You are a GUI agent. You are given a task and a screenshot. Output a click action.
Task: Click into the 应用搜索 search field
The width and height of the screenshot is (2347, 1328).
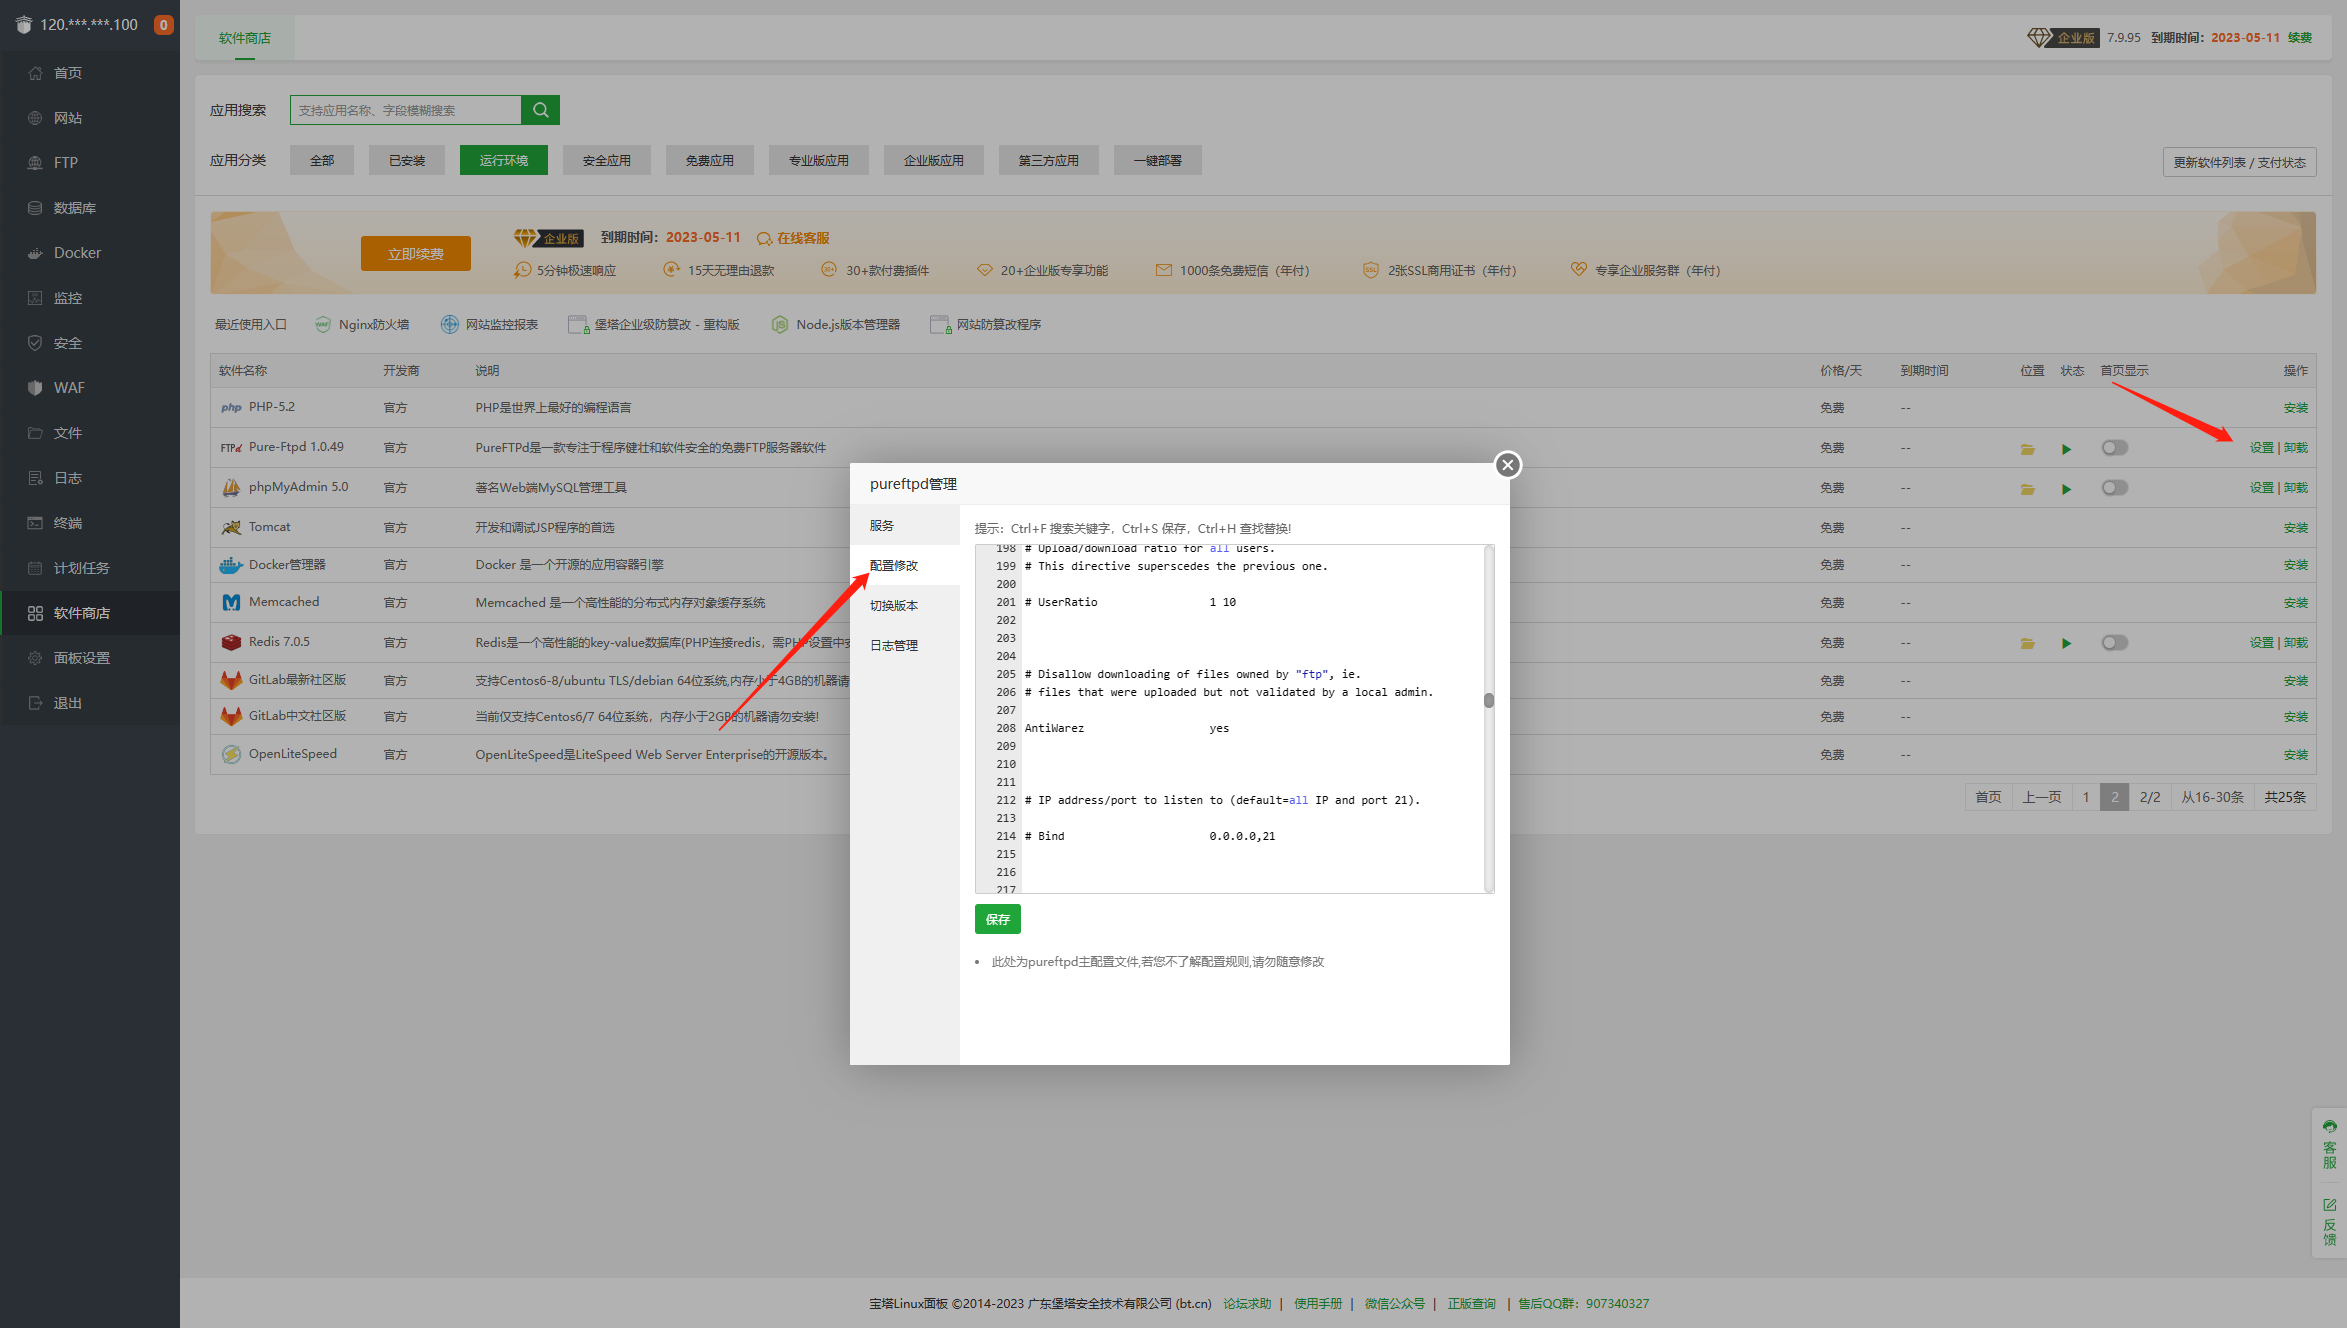(x=405, y=110)
